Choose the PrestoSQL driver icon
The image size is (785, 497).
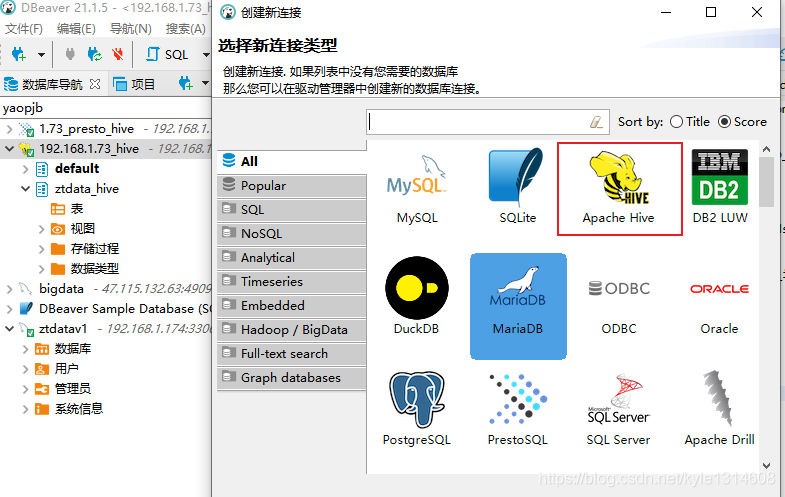[x=518, y=399]
